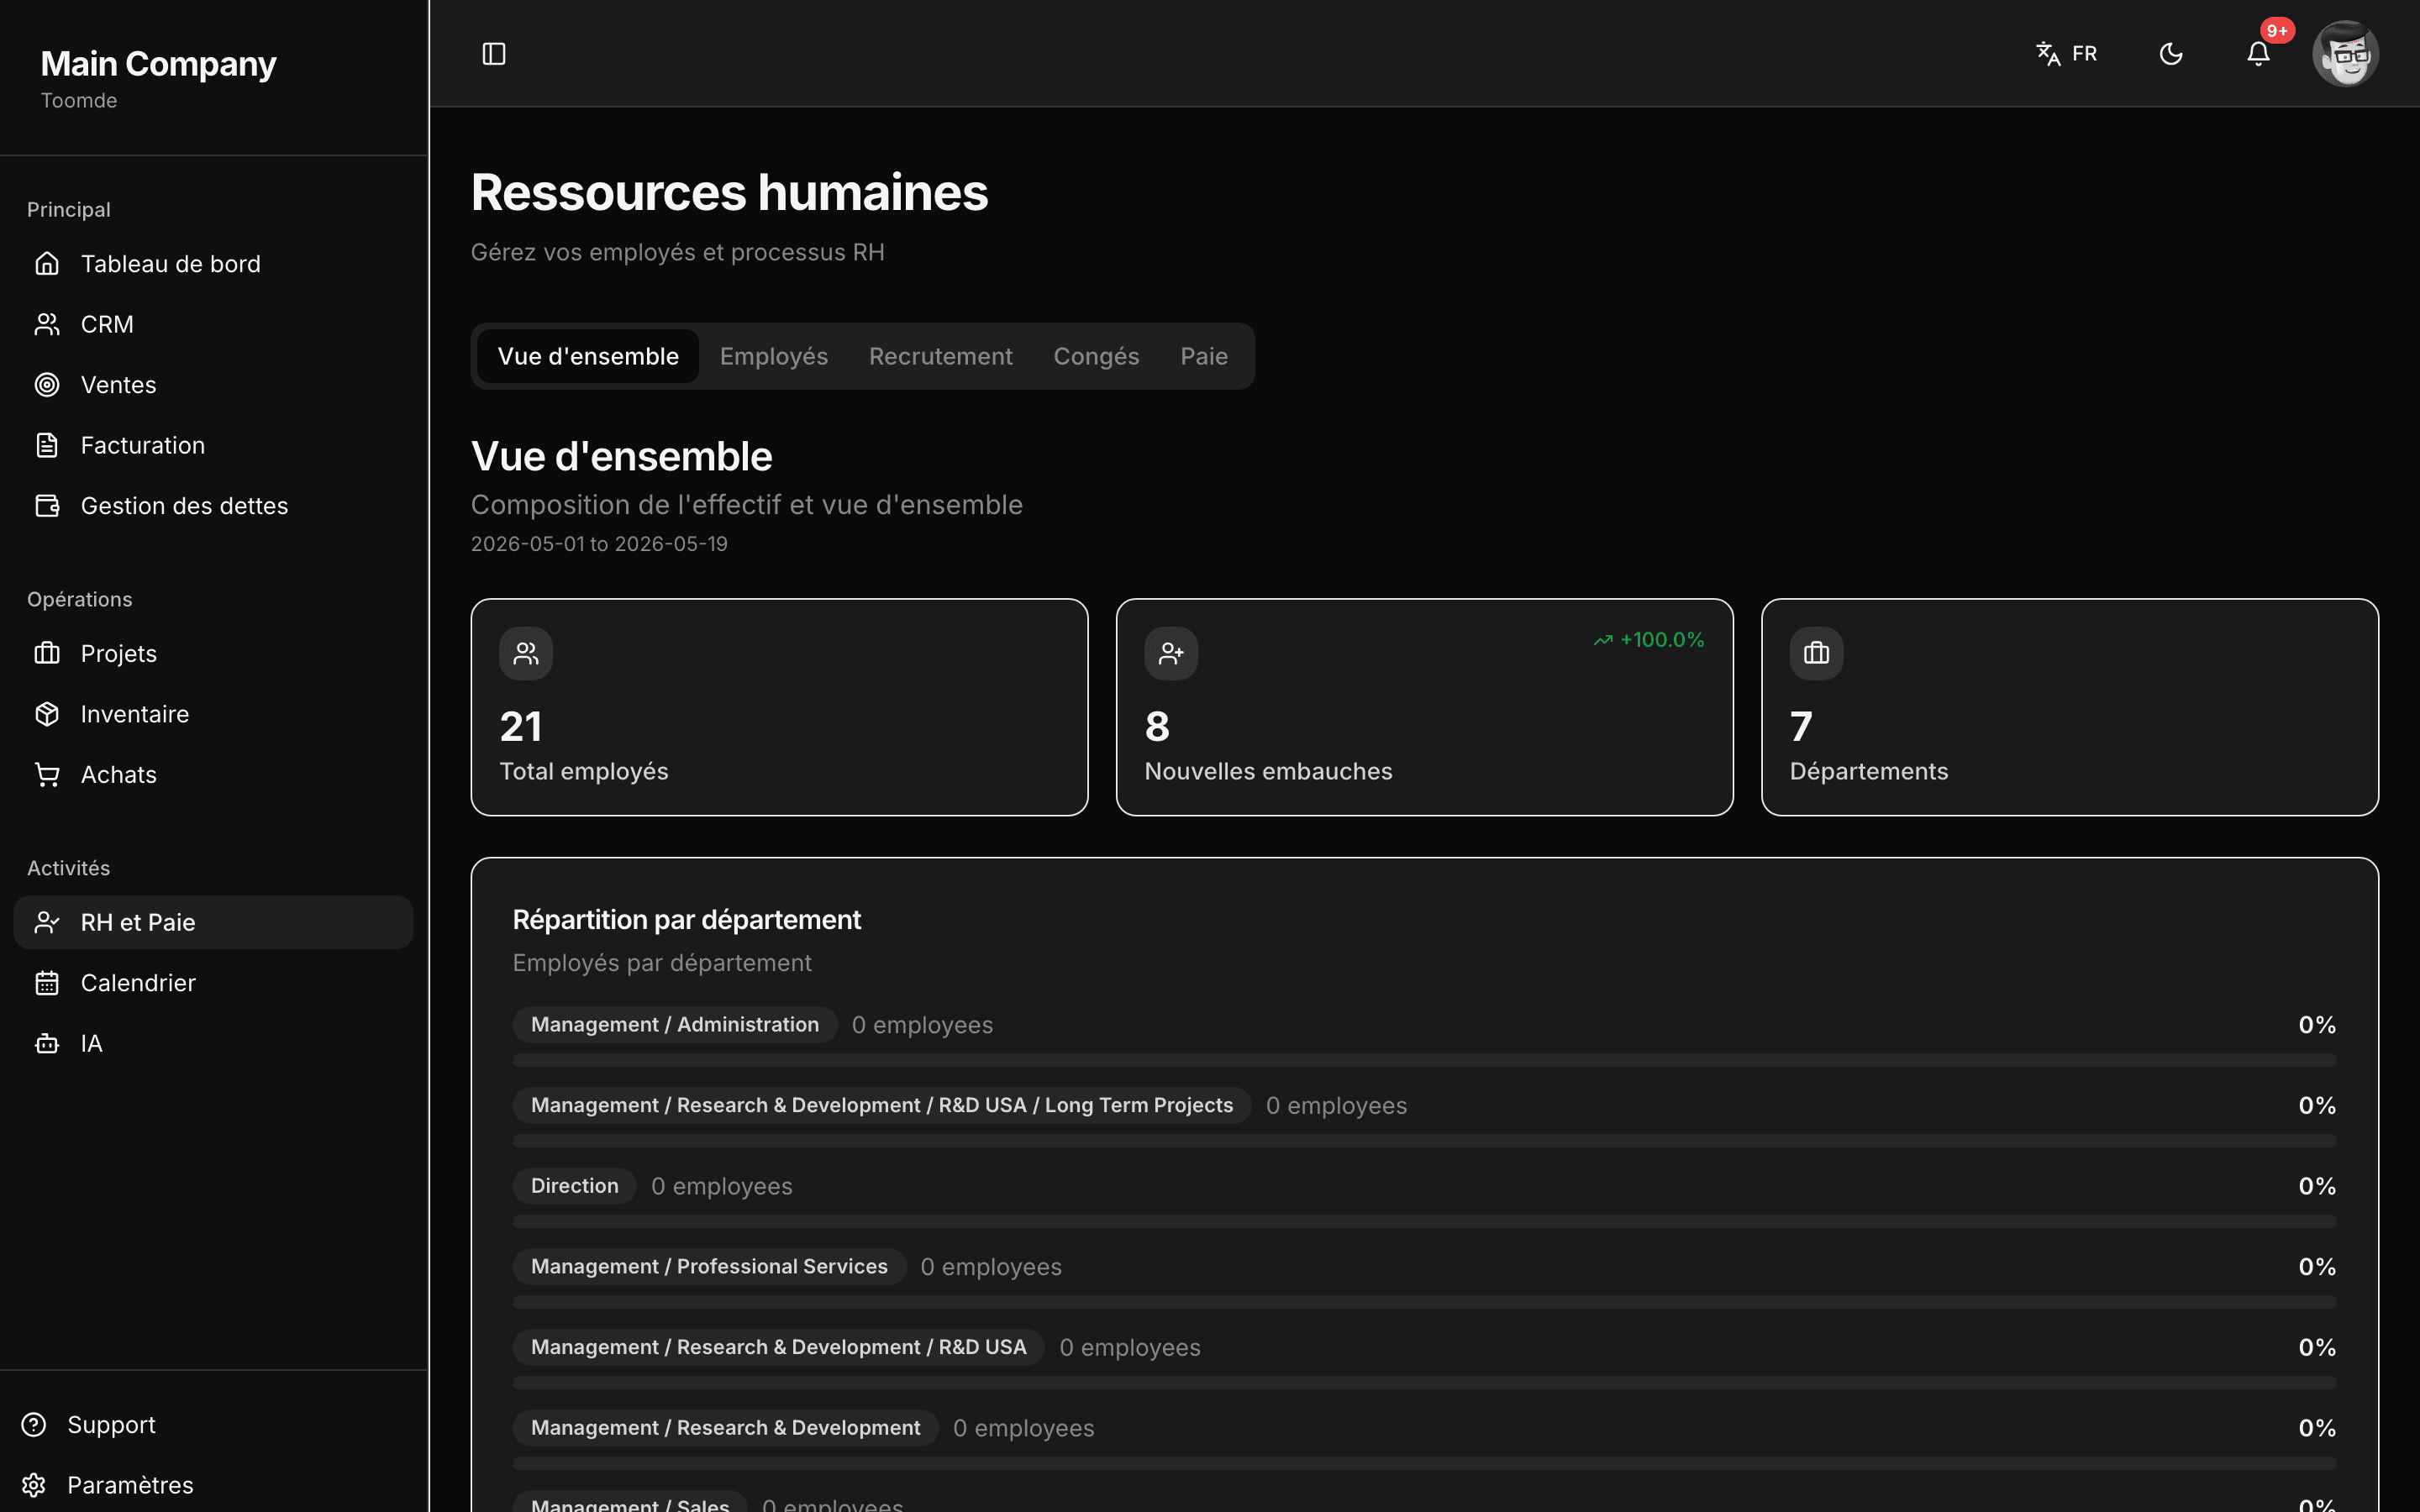Open Paramètres settings

point(213,1485)
